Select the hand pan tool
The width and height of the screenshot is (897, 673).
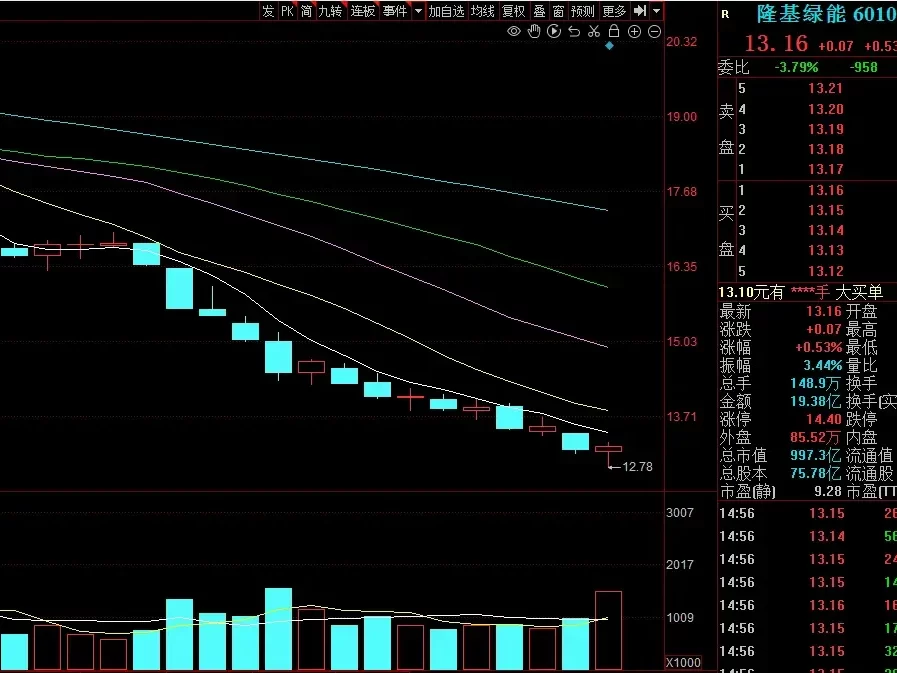pos(534,32)
